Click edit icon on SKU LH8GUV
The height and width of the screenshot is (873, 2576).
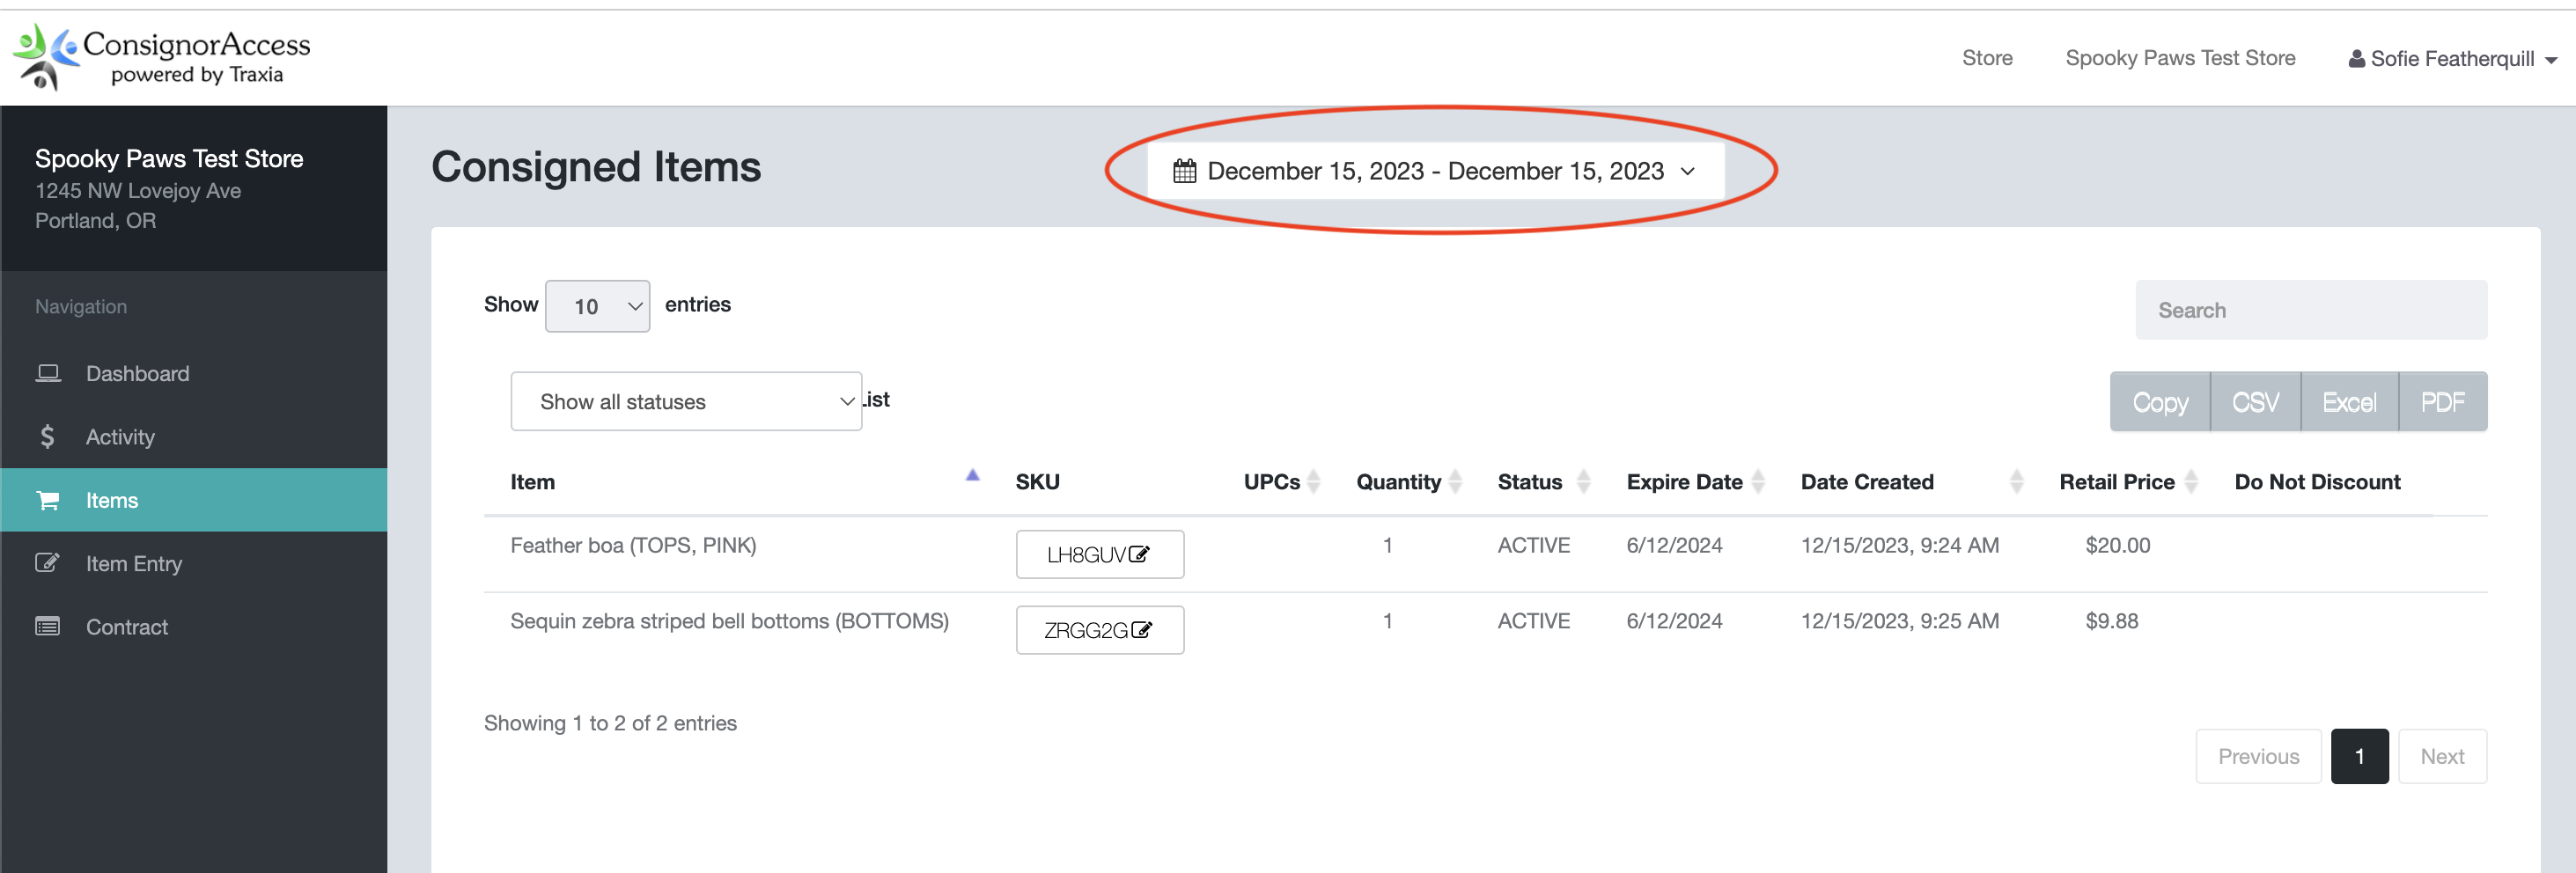[x=1139, y=554]
